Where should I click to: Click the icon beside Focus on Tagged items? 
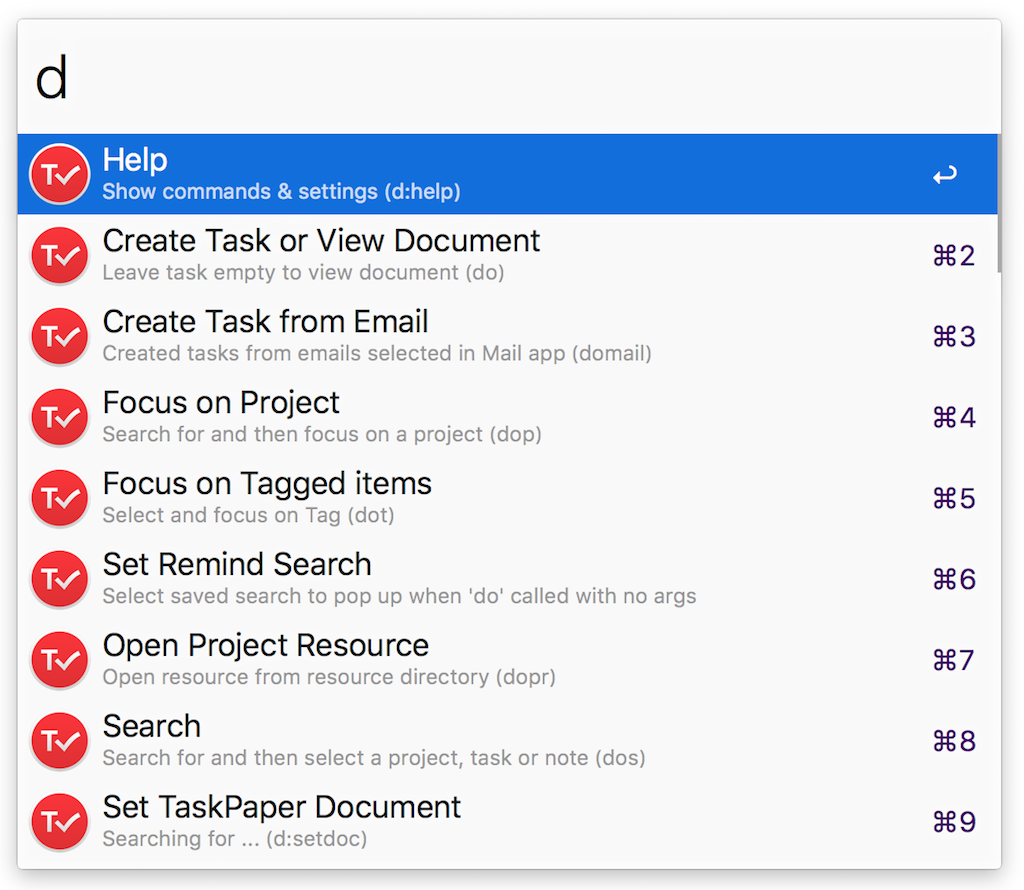pyautogui.click(x=60, y=499)
